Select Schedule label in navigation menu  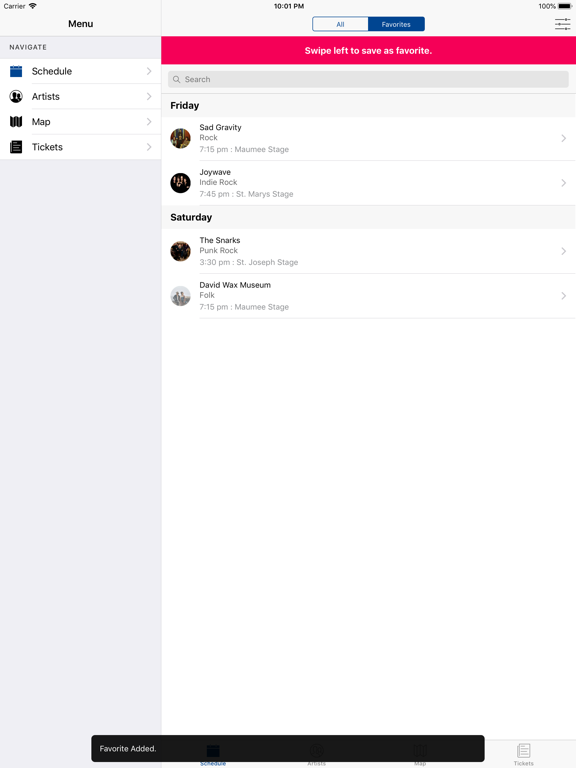click(x=52, y=71)
